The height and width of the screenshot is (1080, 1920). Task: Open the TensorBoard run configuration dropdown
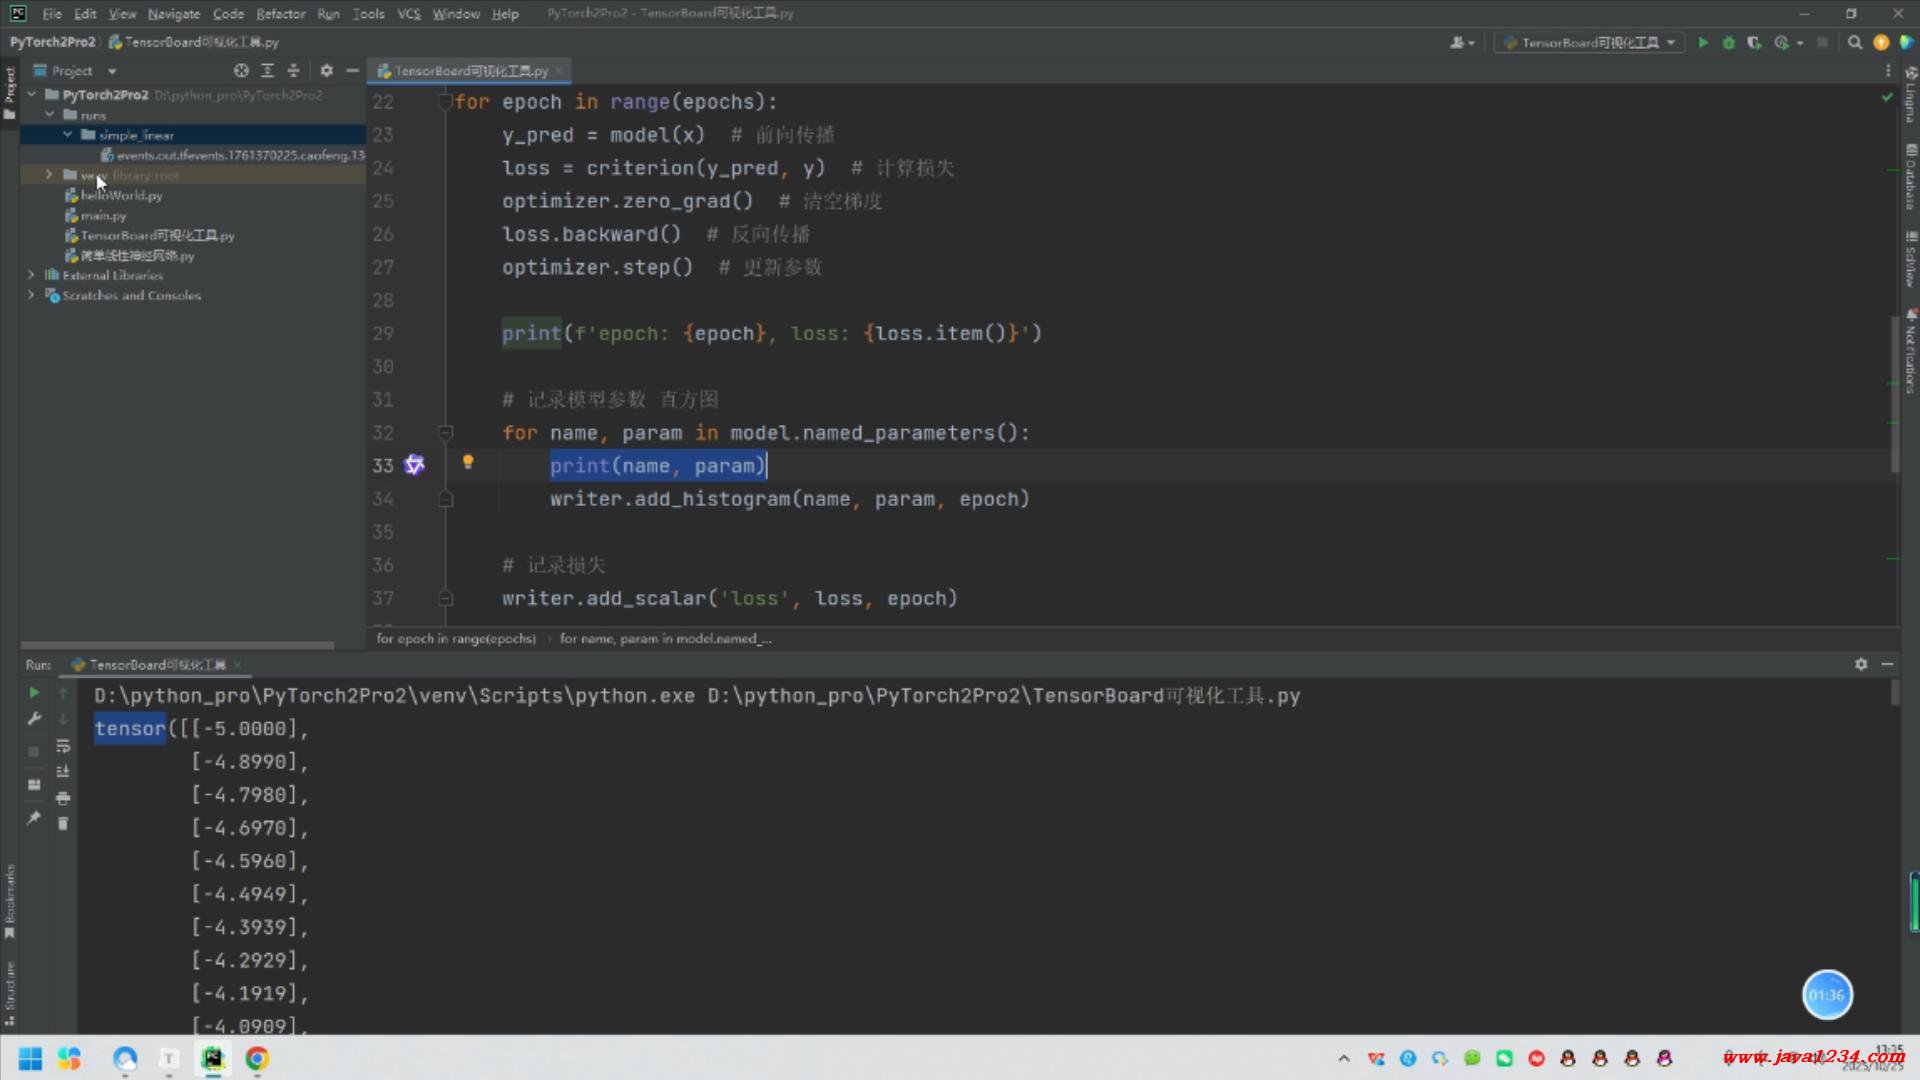click(1590, 42)
